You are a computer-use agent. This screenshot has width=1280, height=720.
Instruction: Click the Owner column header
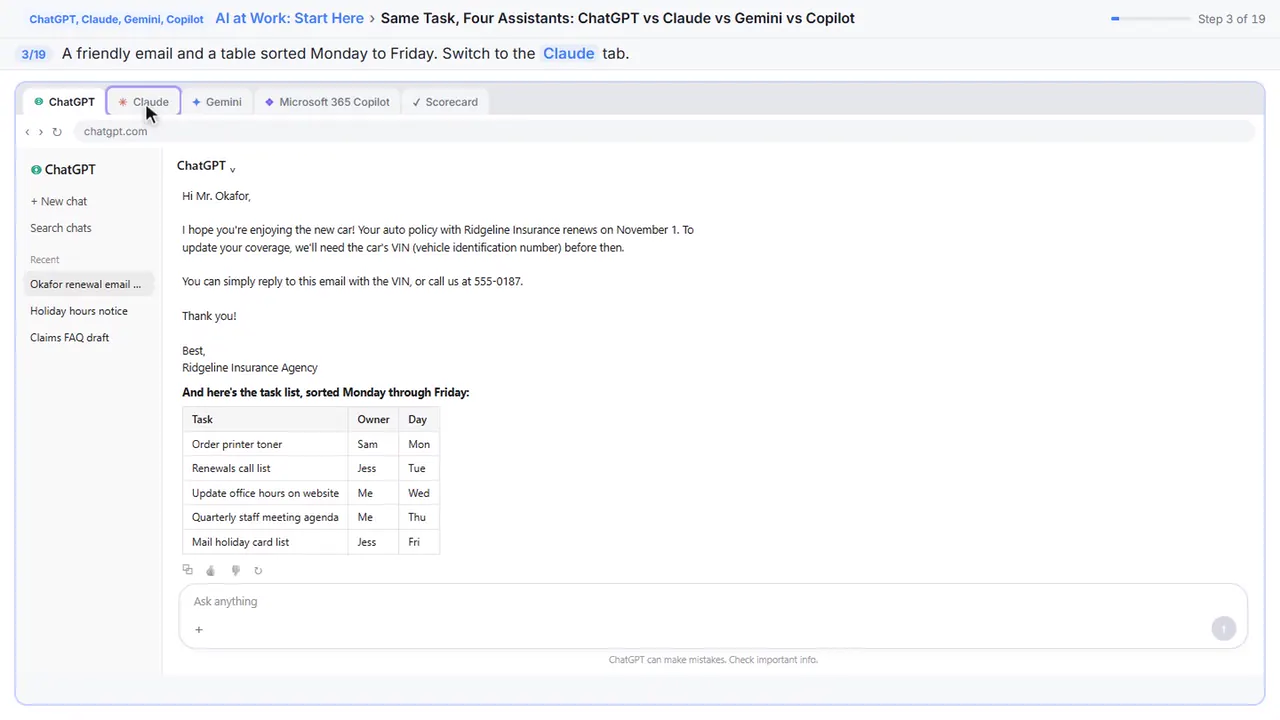(x=373, y=420)
